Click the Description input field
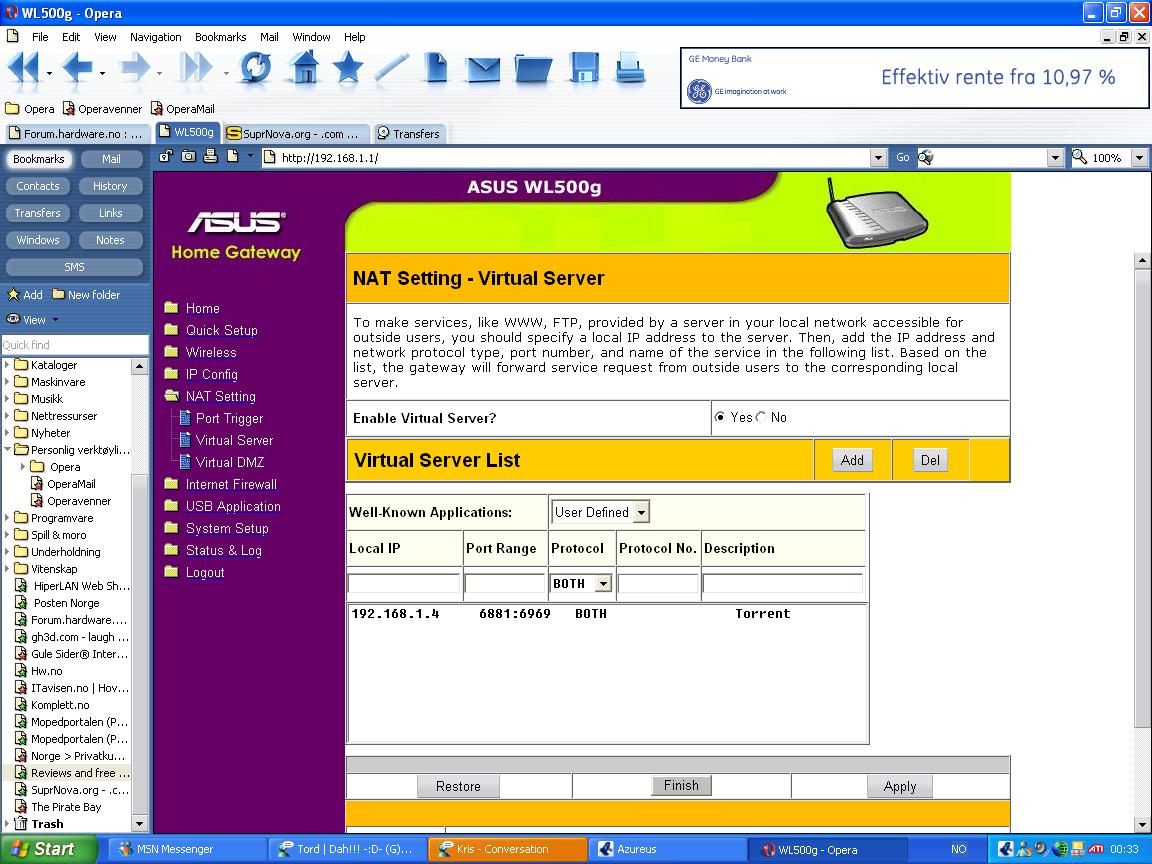Viewport: 1152px width, 864px height. point(783,583)
